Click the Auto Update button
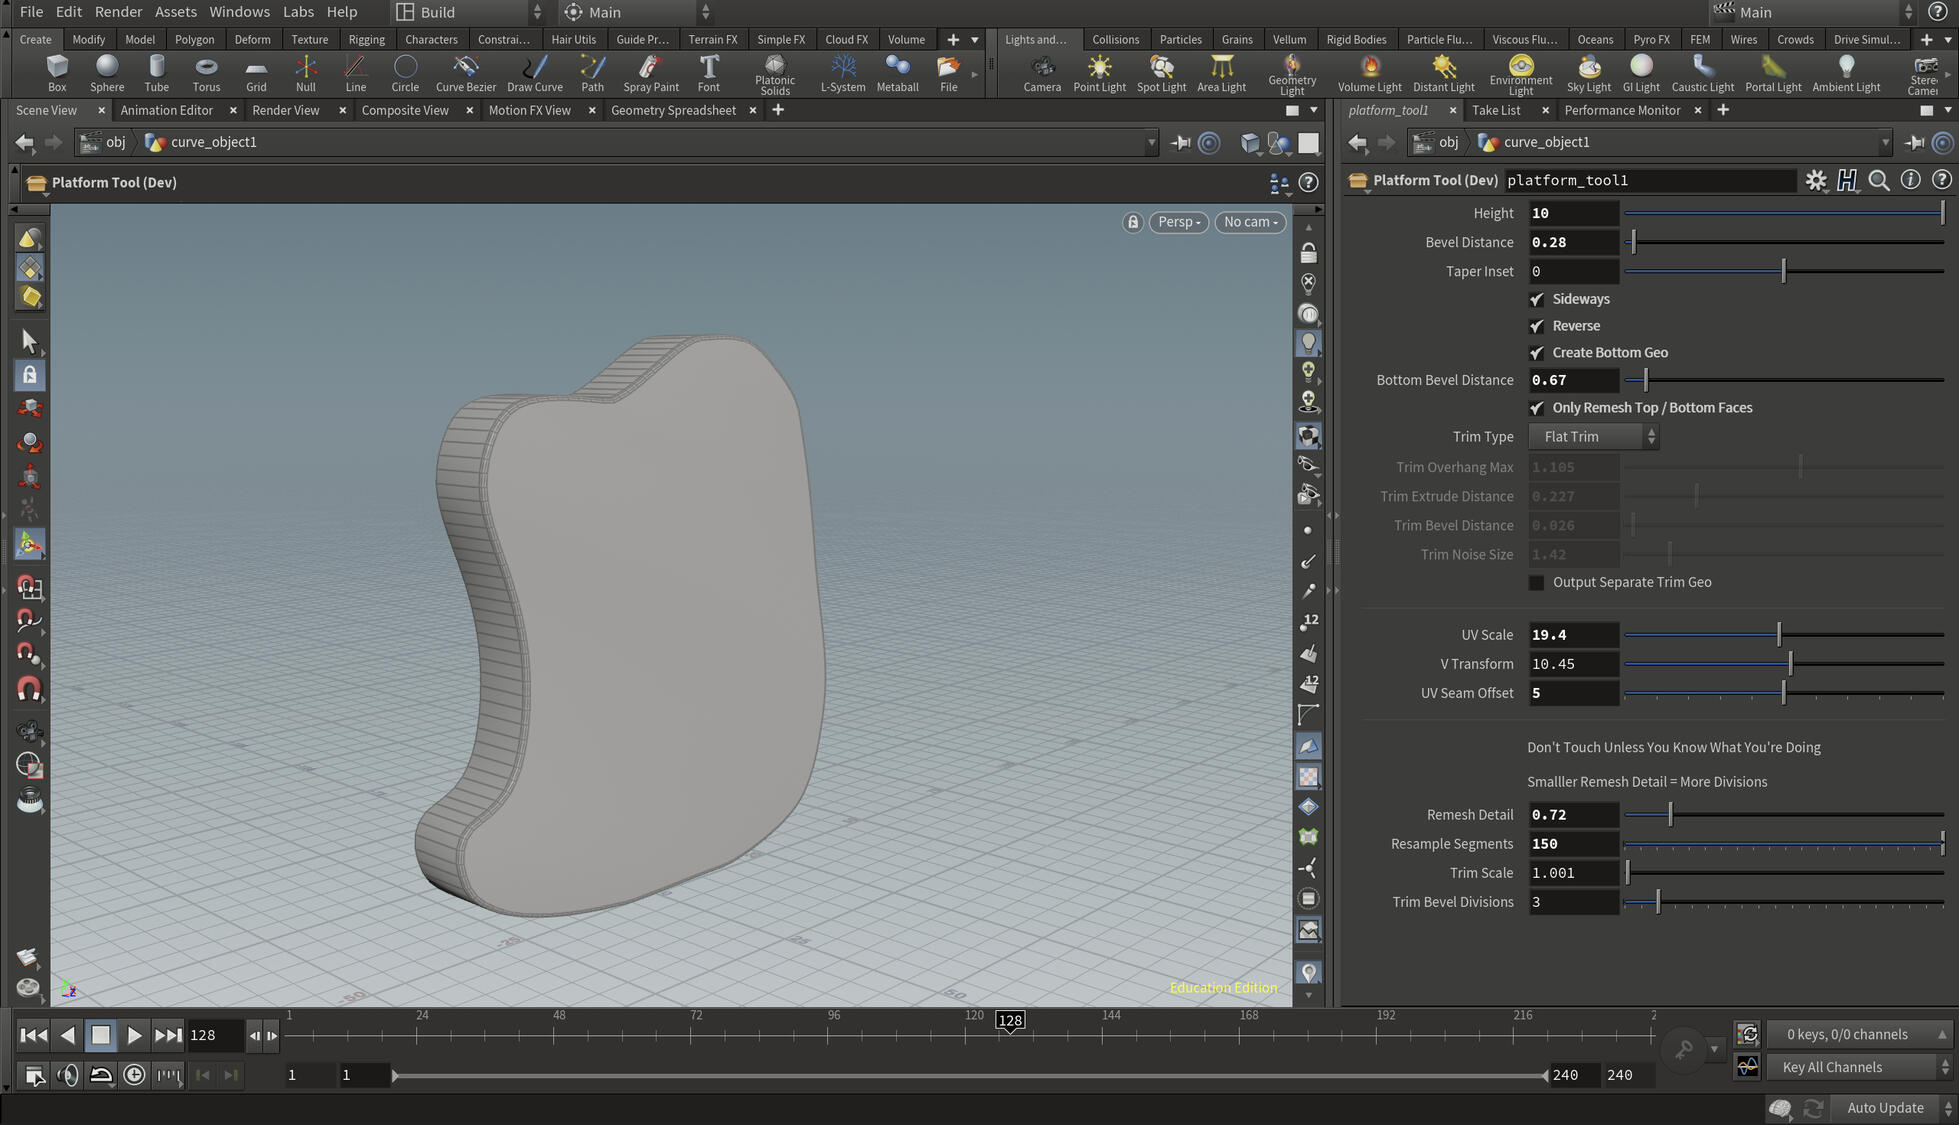Screen dimensions: 1959x1125 [x=1884, y=1108]
